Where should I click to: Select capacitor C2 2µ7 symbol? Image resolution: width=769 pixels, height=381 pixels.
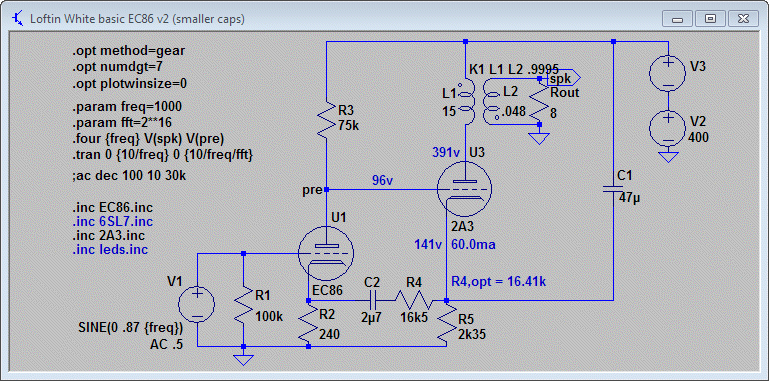coord(372,300)
